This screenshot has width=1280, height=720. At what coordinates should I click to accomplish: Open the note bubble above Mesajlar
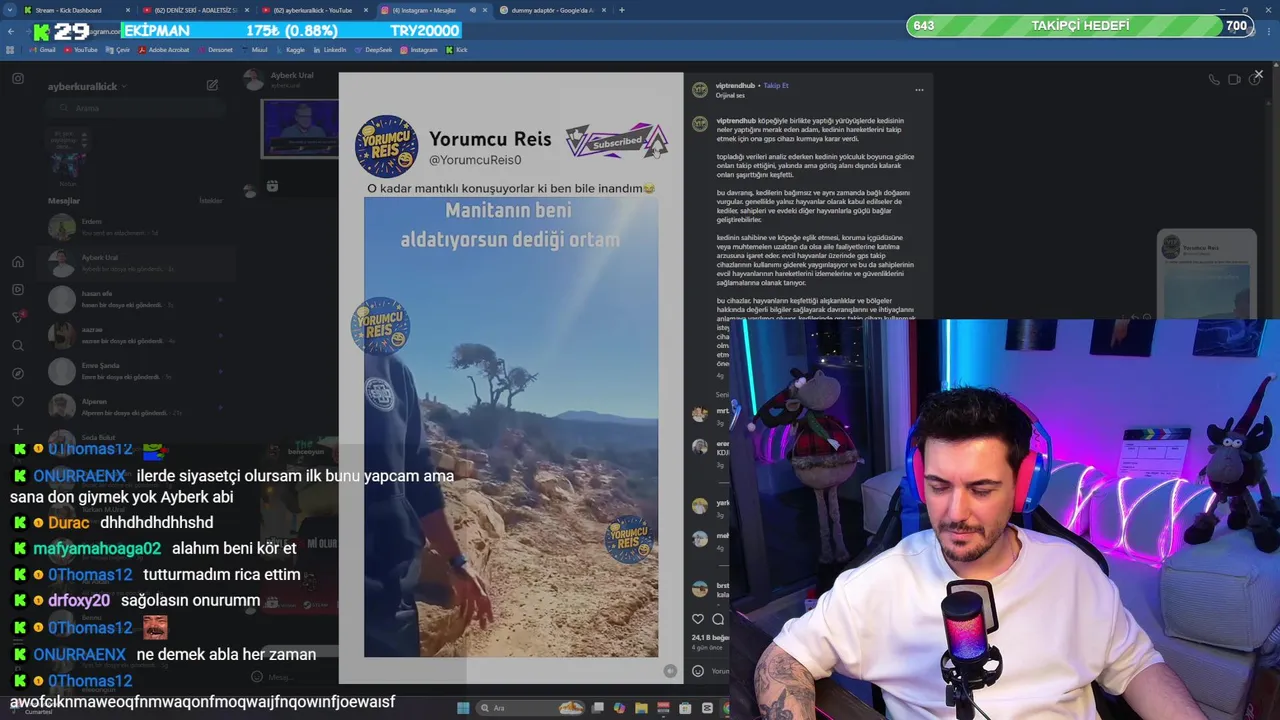66,140
